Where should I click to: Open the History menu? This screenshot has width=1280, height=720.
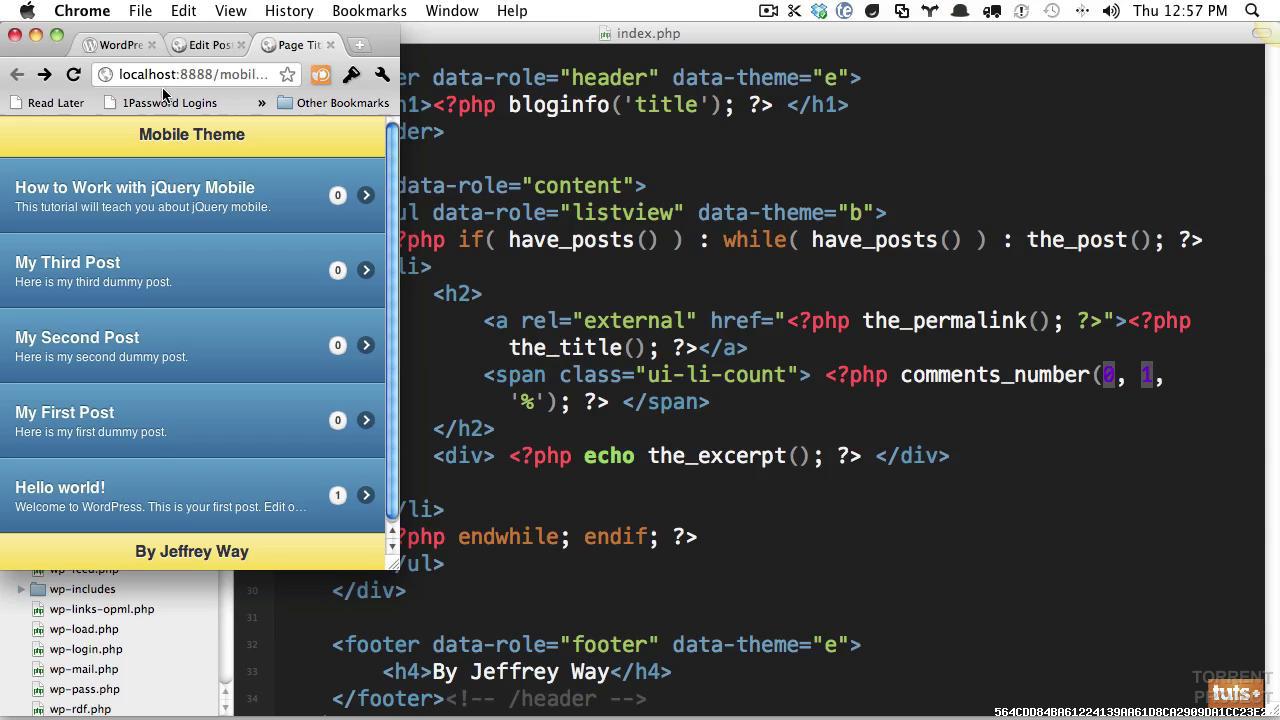coord(288,11)
